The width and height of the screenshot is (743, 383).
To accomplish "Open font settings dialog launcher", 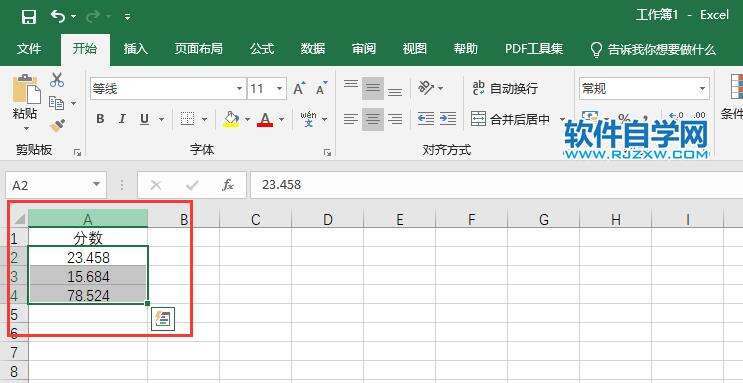I will pos(327,153).
